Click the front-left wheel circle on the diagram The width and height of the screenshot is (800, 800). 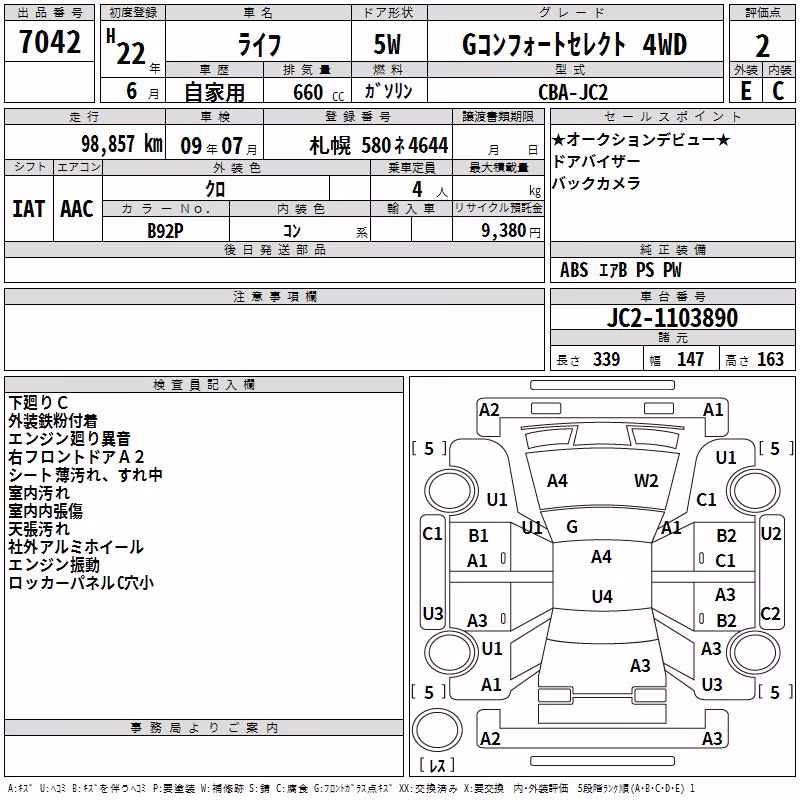450,492
